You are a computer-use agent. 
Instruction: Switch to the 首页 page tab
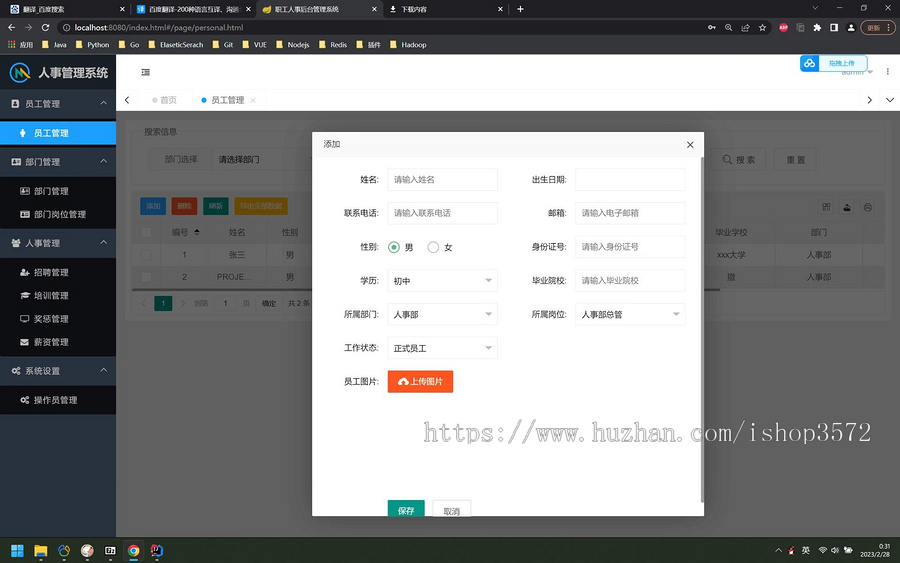click(x=164, y=100)
